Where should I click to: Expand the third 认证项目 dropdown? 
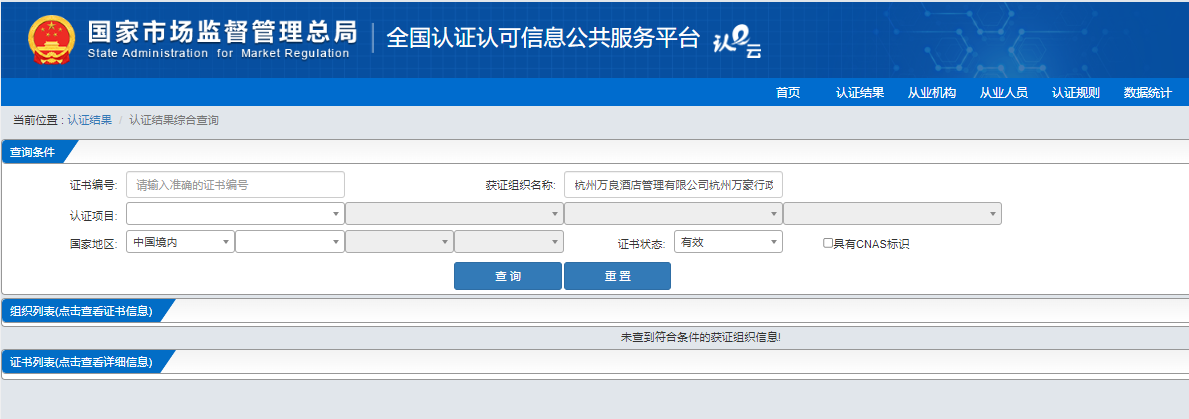tap(673, 214)
